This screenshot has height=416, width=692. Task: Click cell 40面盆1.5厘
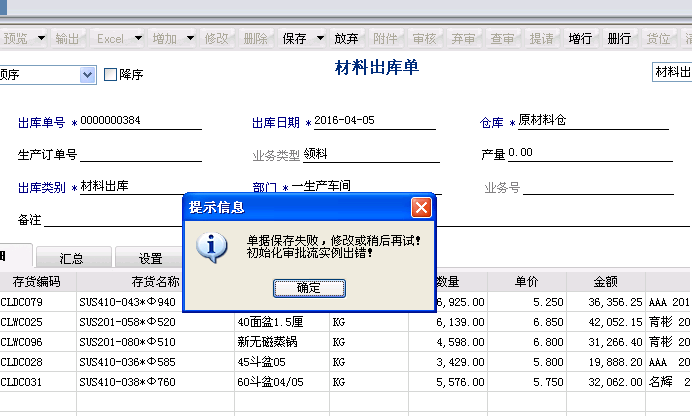click(282, 322)
